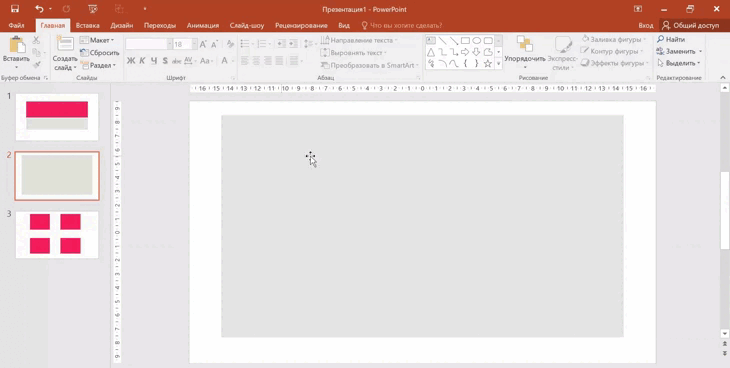Viewport: 730px width, 368px height.
Task: Click the Cut scissors icon
Action: click(x=36, y=41)
